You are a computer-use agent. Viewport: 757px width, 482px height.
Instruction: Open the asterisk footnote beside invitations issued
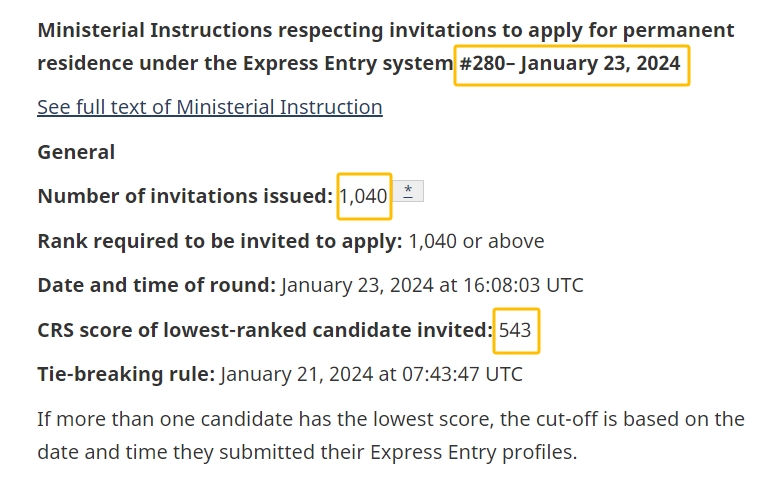(408, 190)
